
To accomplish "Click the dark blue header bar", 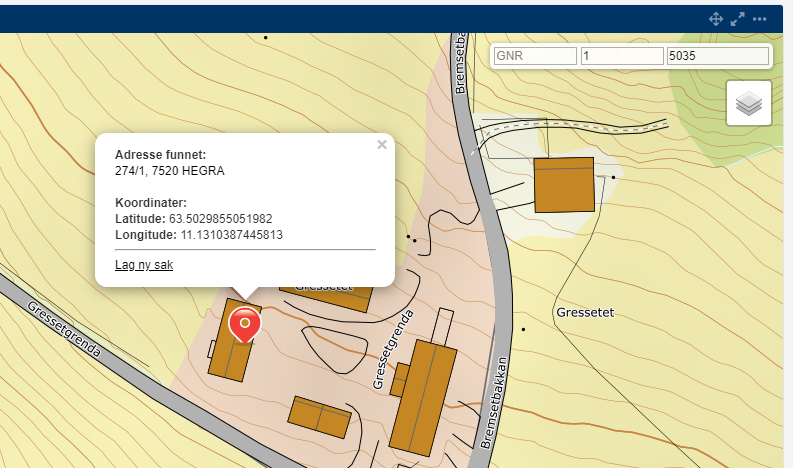I will pos(350,19).
